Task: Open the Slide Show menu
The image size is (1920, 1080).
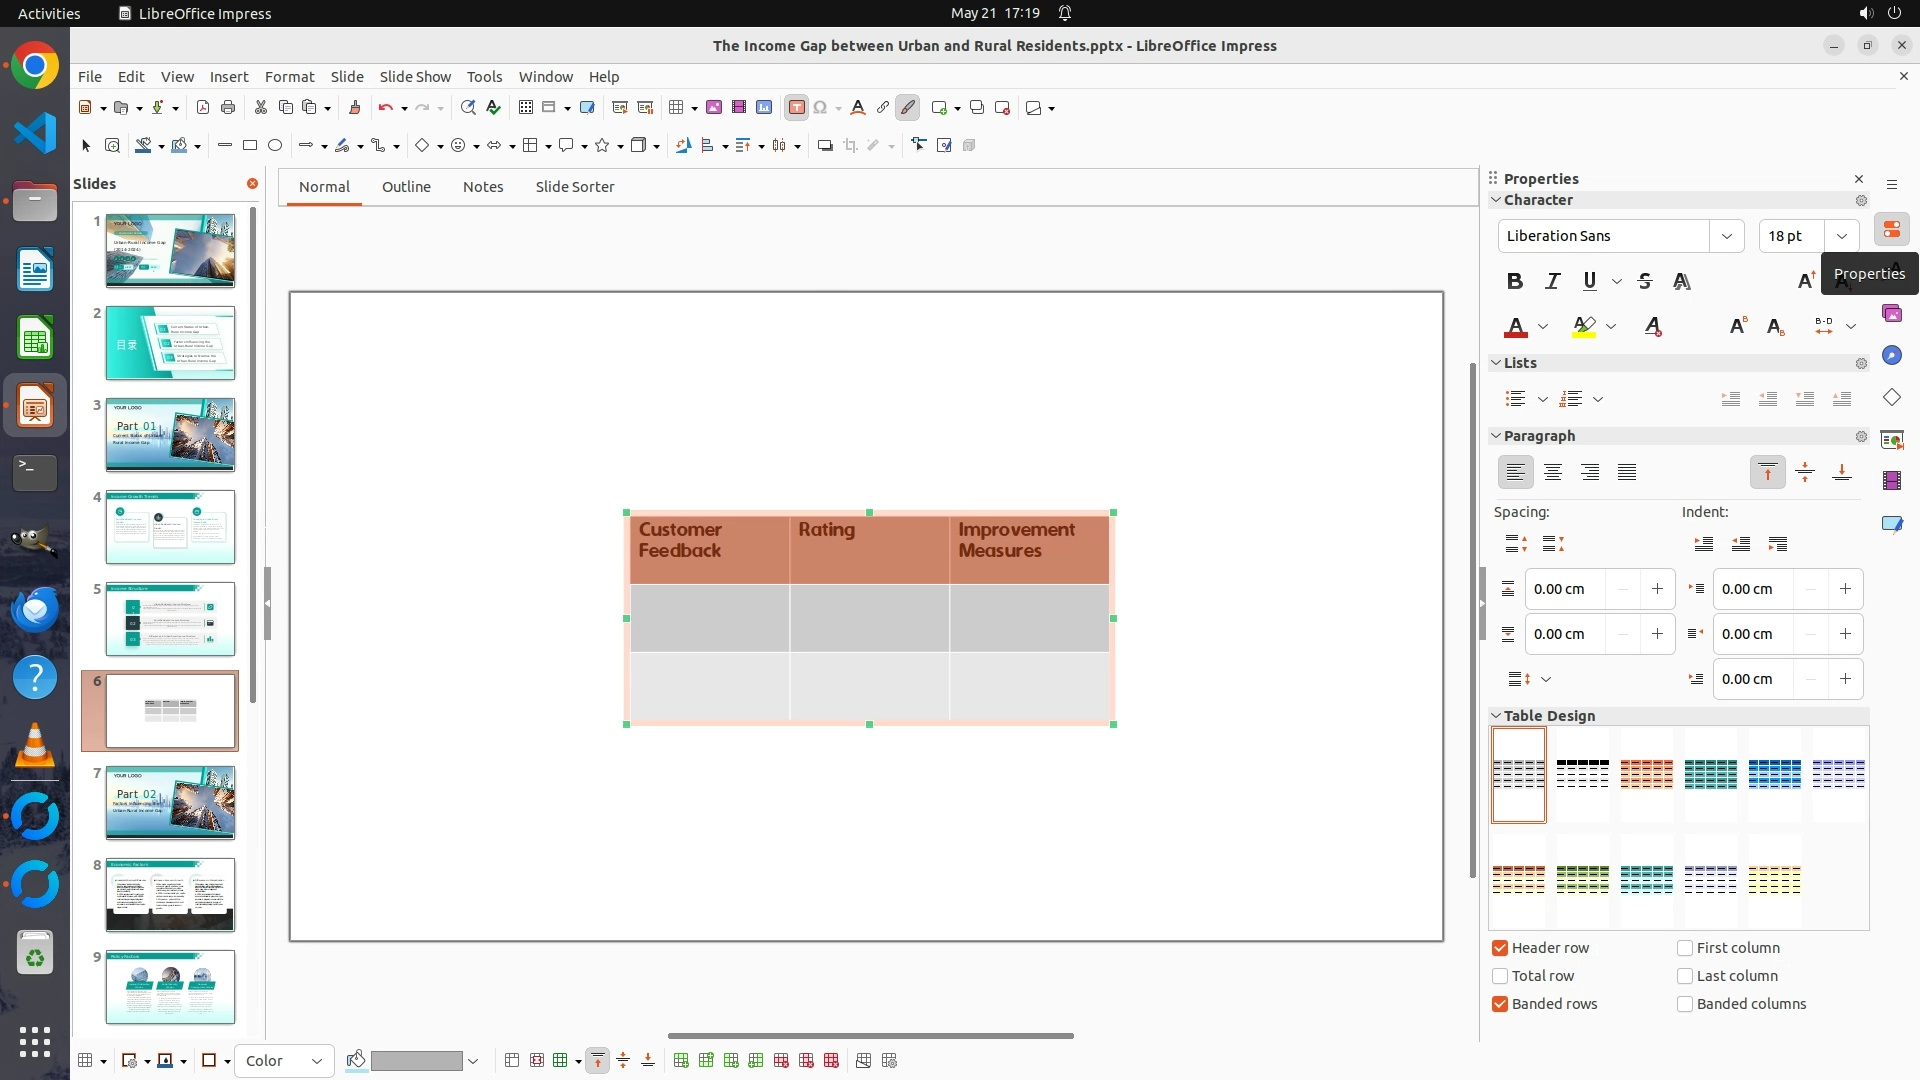Action: pos(415,76)
